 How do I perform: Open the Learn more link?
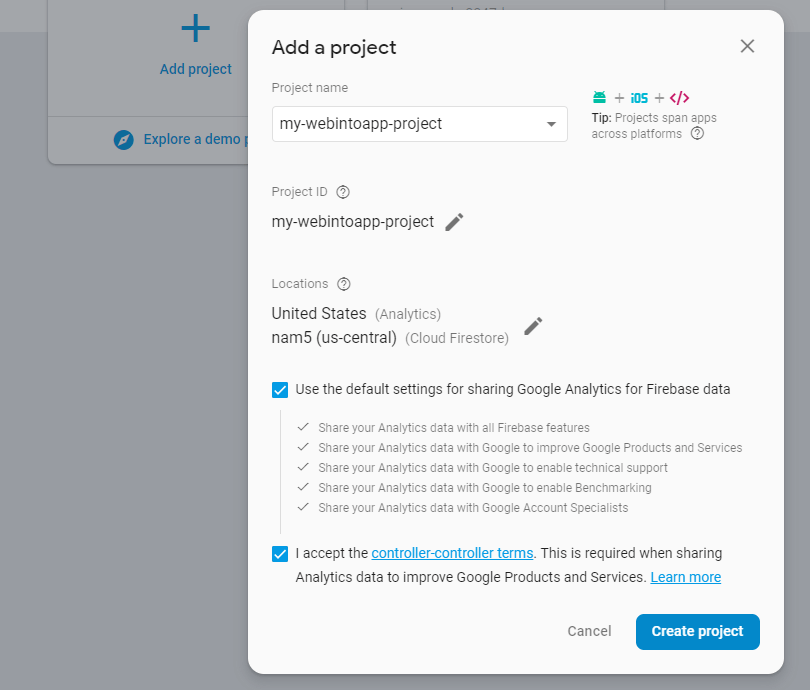coord(686,577)
